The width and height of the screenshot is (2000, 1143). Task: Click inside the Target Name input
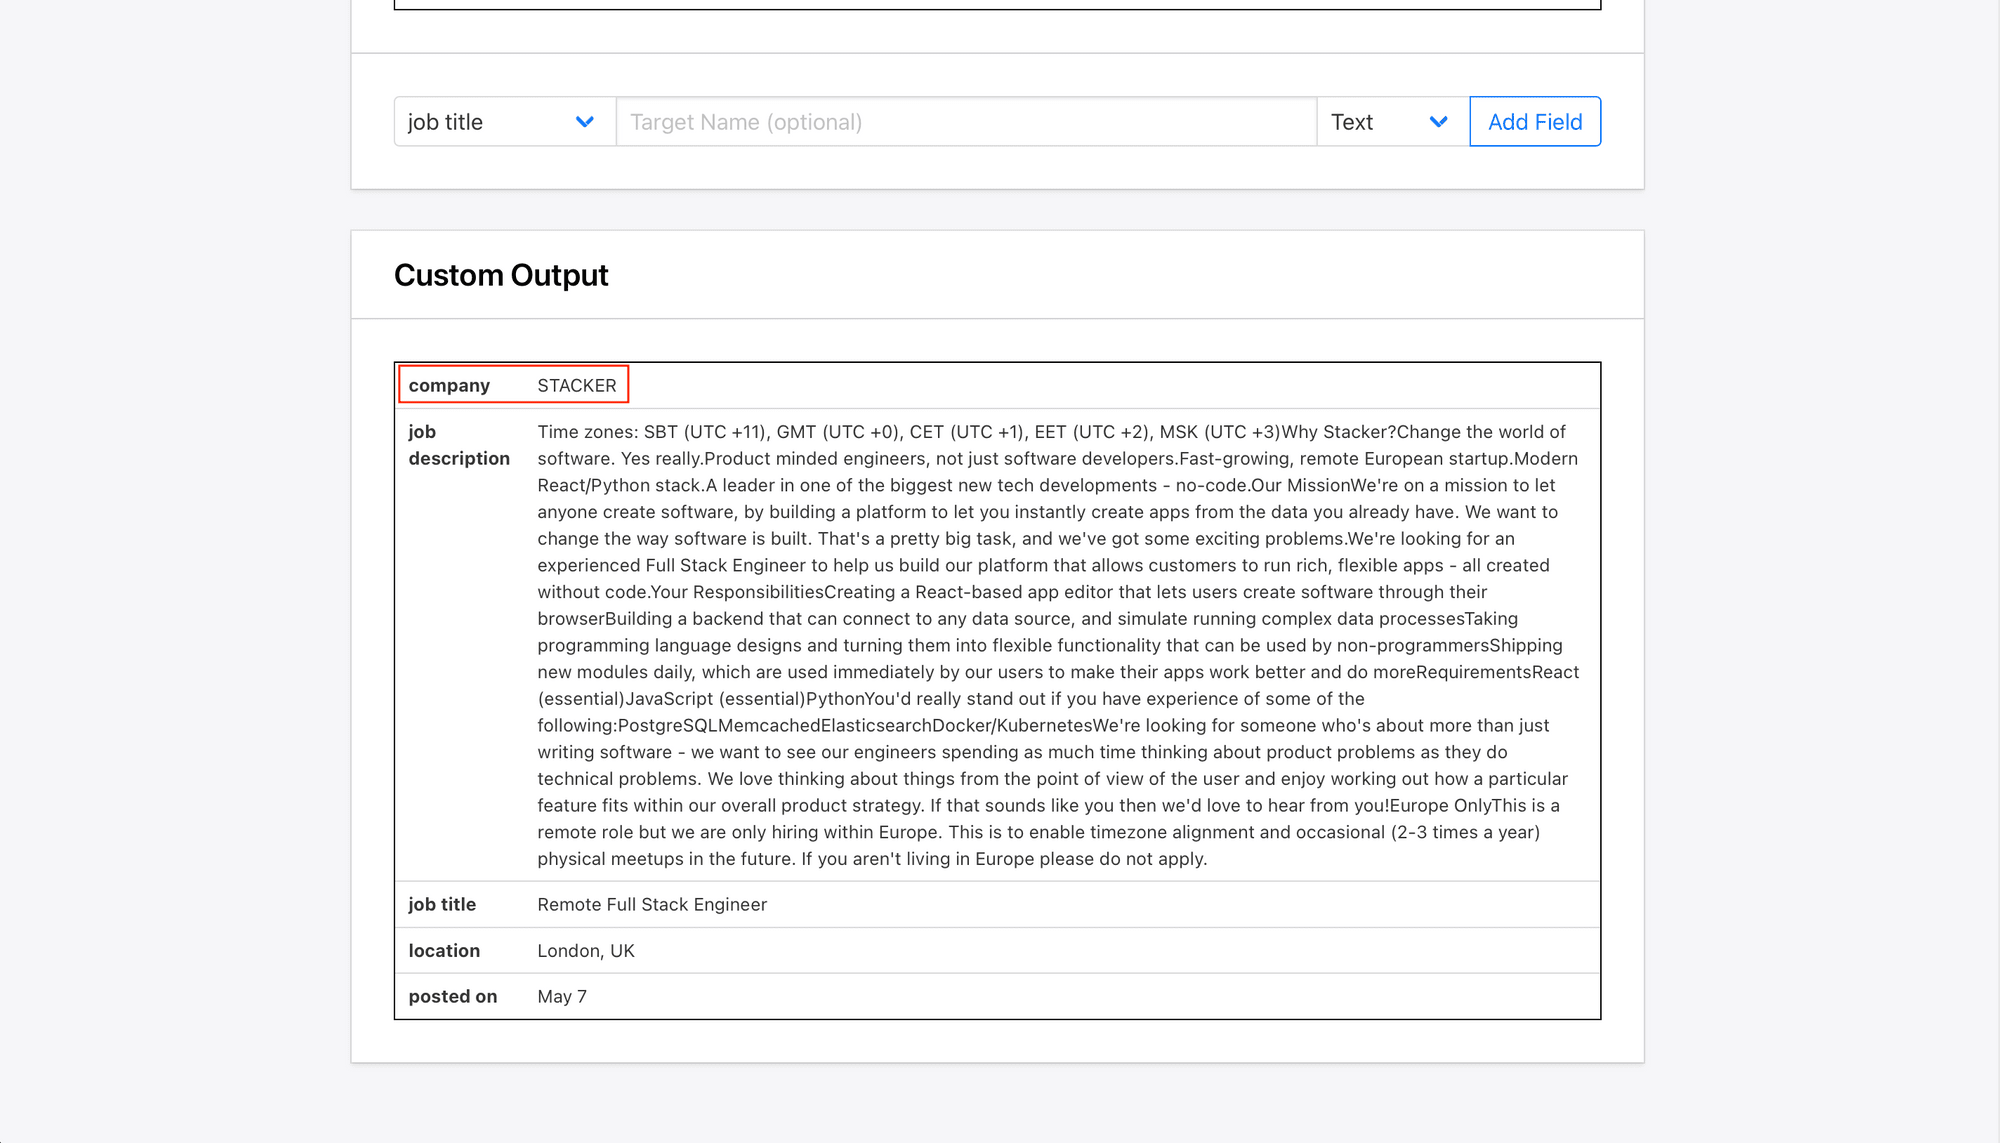coord(966,121)
